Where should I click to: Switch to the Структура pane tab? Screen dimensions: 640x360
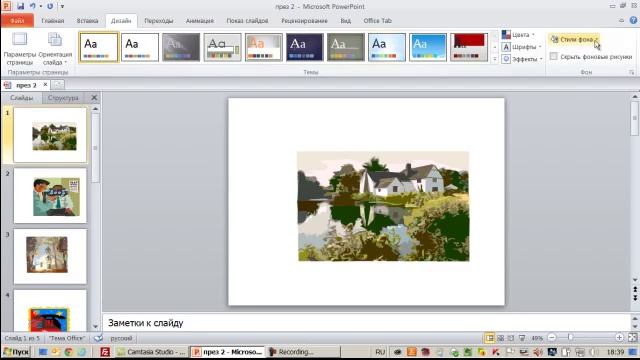[63, 98]
